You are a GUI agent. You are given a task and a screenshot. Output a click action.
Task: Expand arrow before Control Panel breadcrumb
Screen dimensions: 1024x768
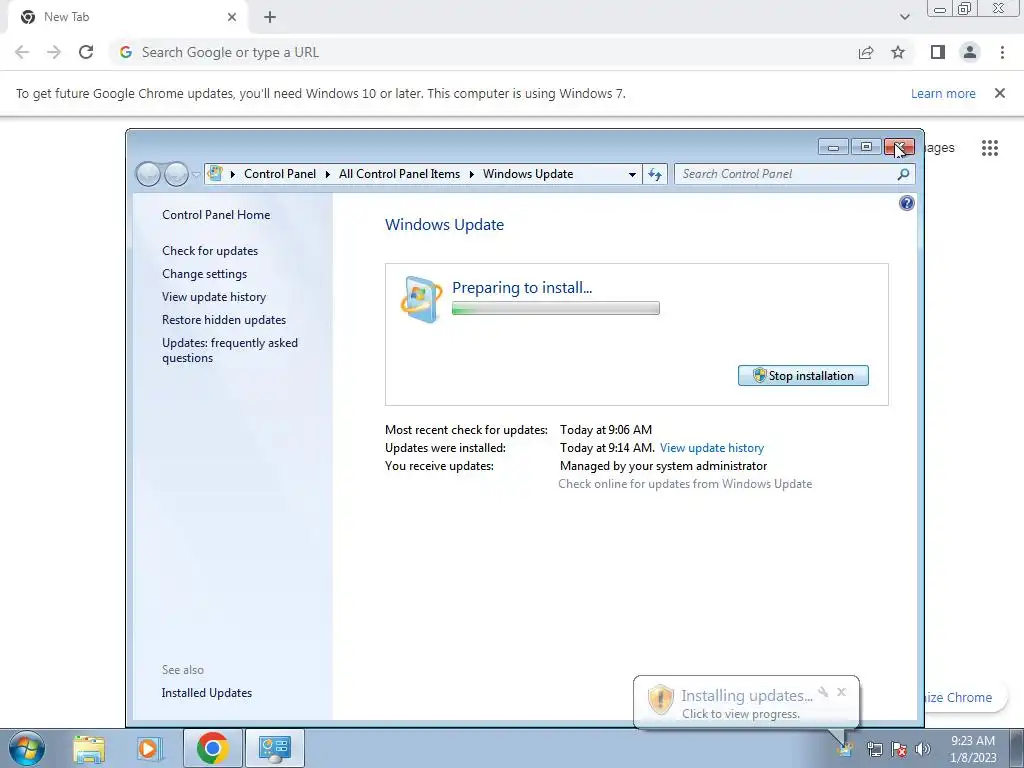point(232,174)
